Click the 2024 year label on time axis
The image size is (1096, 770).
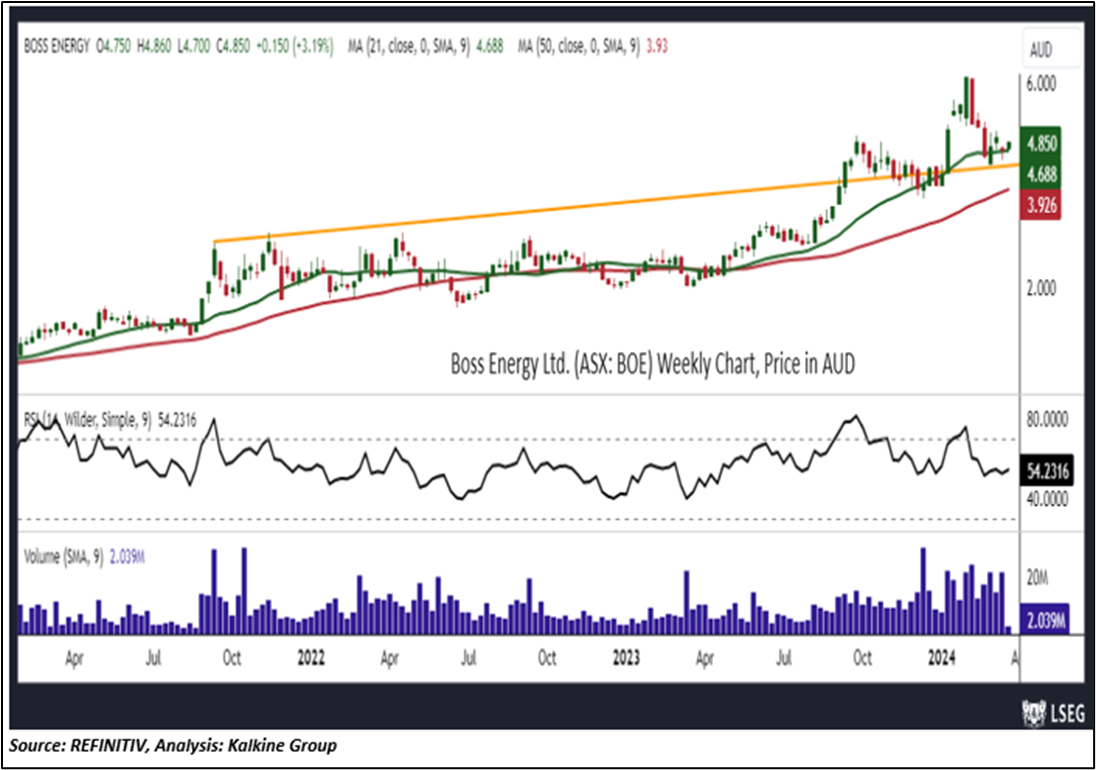click(941, 658)
